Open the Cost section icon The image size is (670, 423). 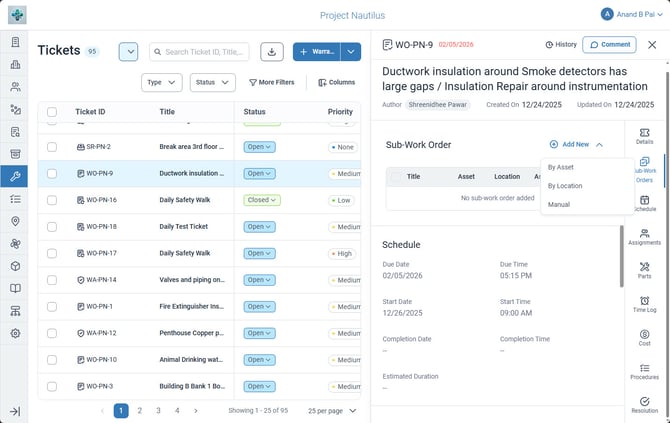[644, 338]
